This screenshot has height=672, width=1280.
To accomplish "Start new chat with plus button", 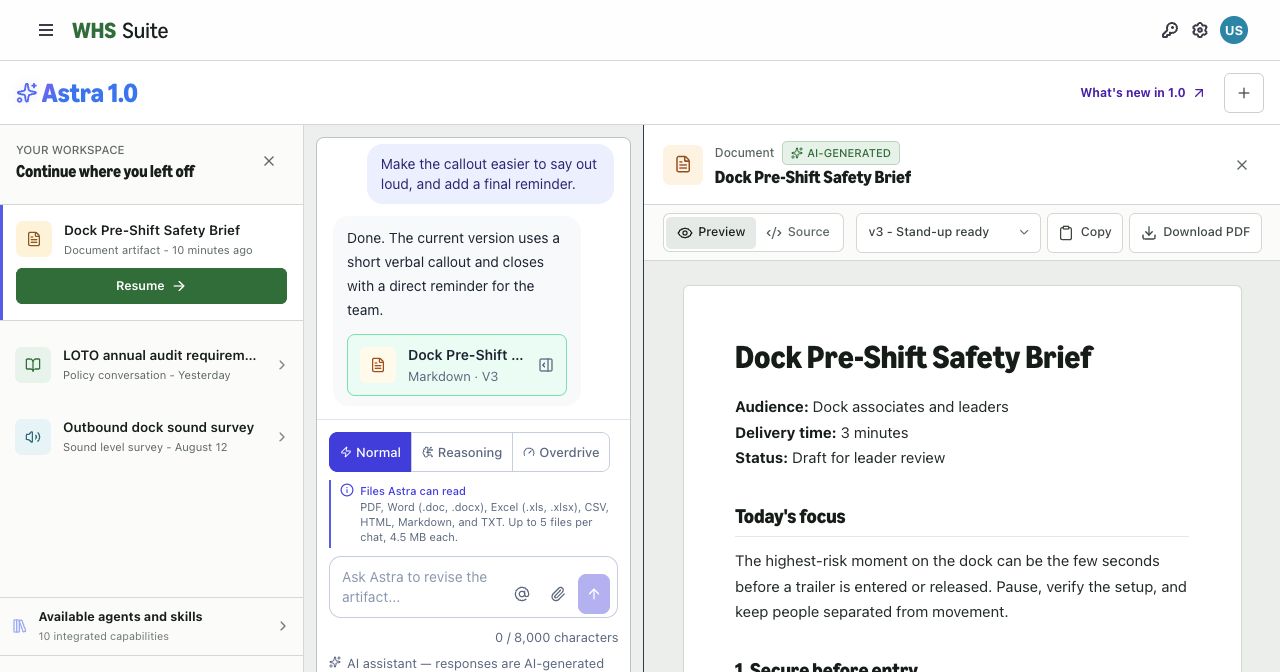I will click(1244, 93).
